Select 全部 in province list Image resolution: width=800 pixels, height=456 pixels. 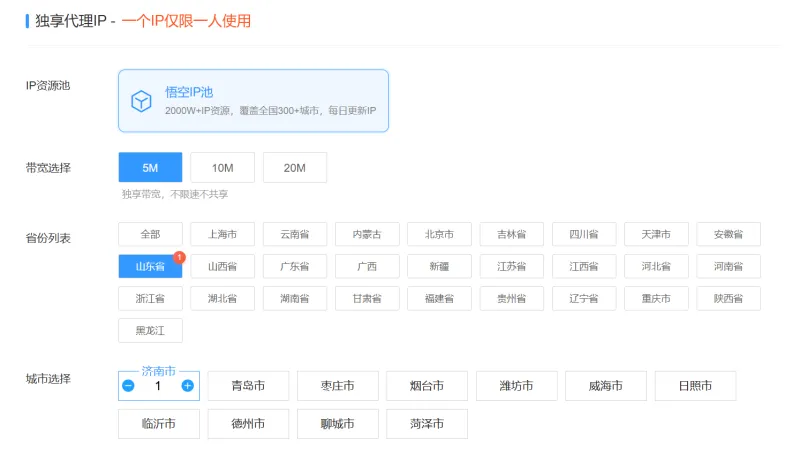click(150, 234)
